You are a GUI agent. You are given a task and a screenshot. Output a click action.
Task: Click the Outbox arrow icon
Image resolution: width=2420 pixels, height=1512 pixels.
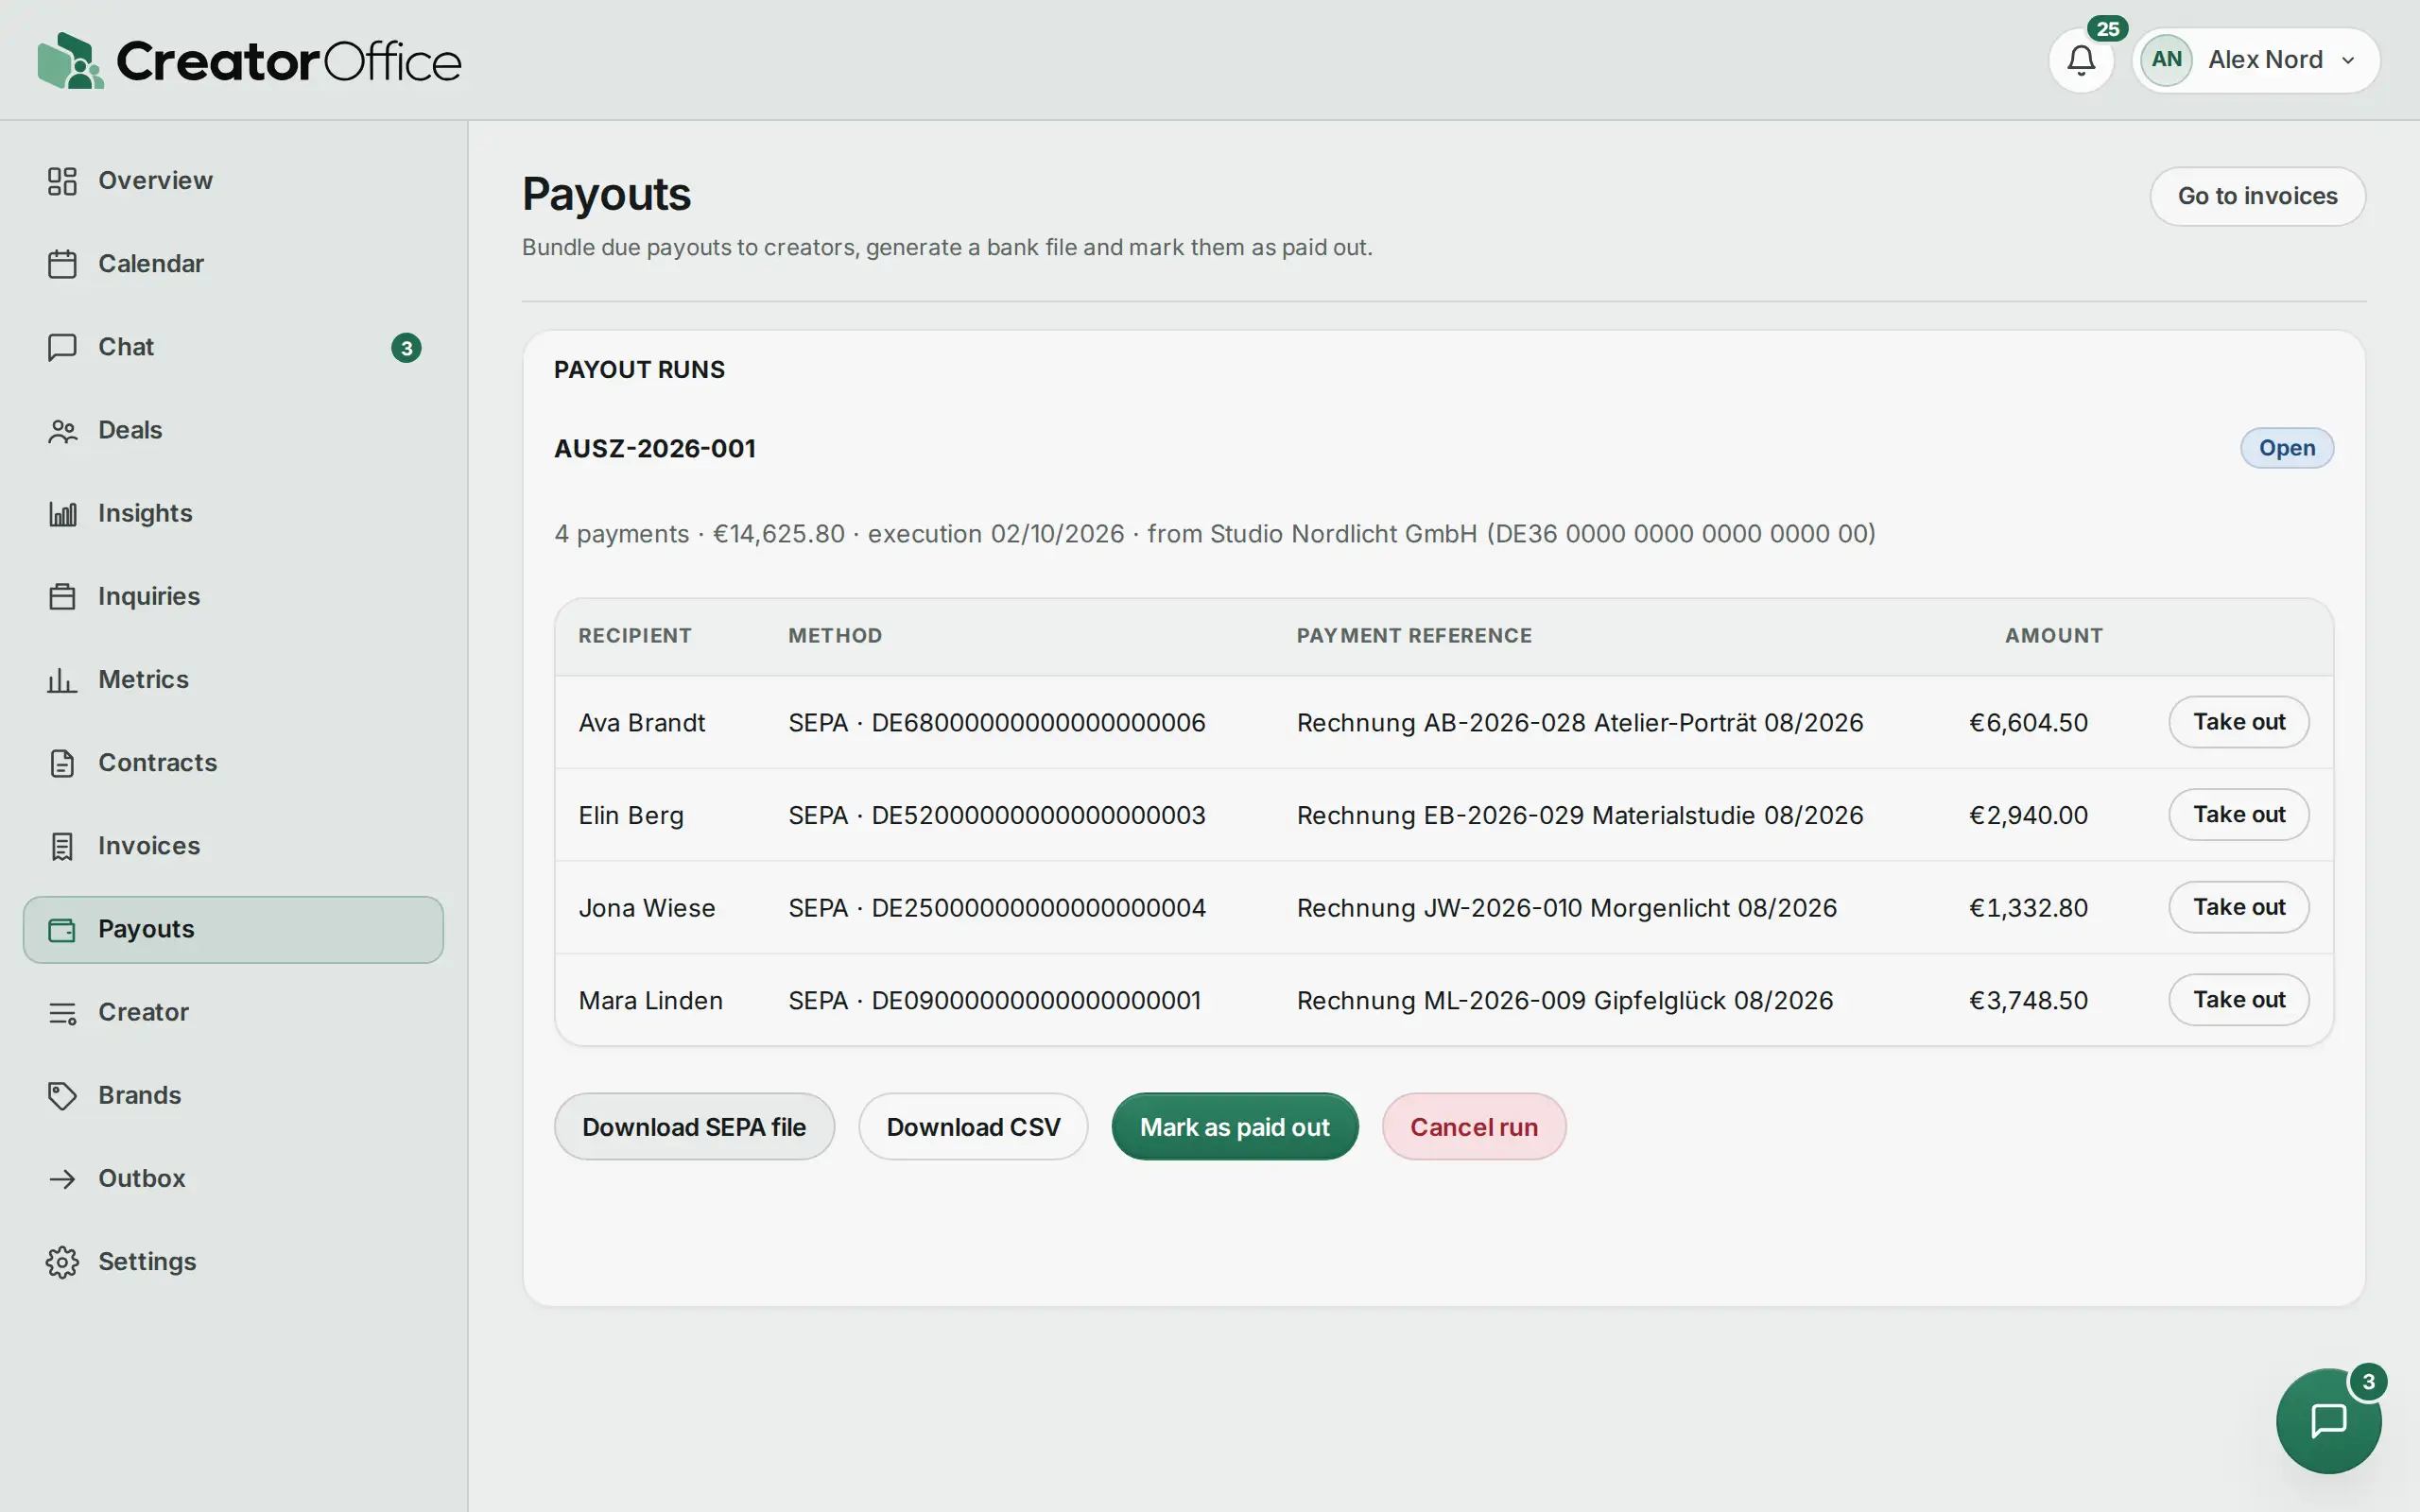coord(62,1178)
